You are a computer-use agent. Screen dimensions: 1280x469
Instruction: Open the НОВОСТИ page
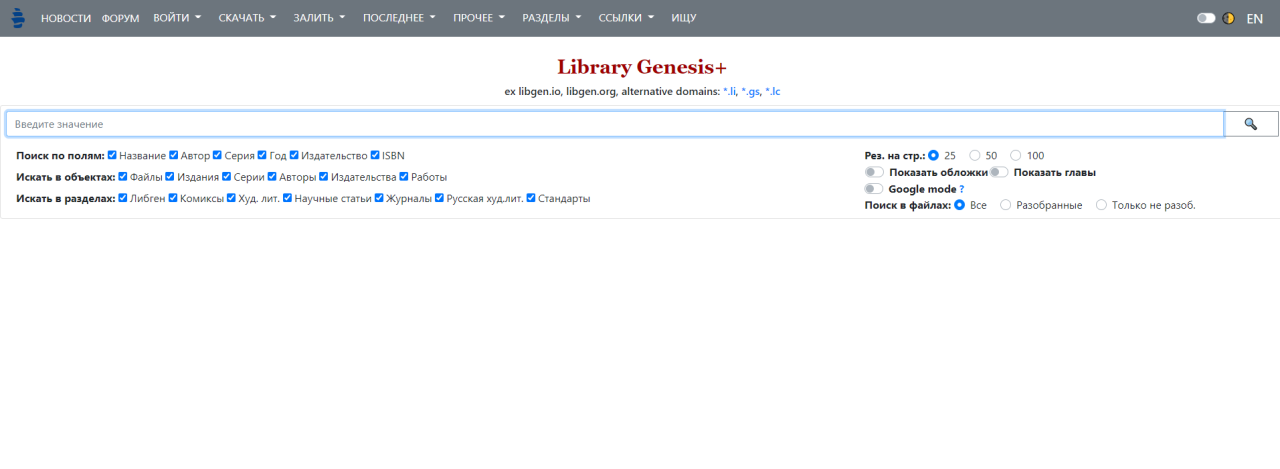point(66,18)
